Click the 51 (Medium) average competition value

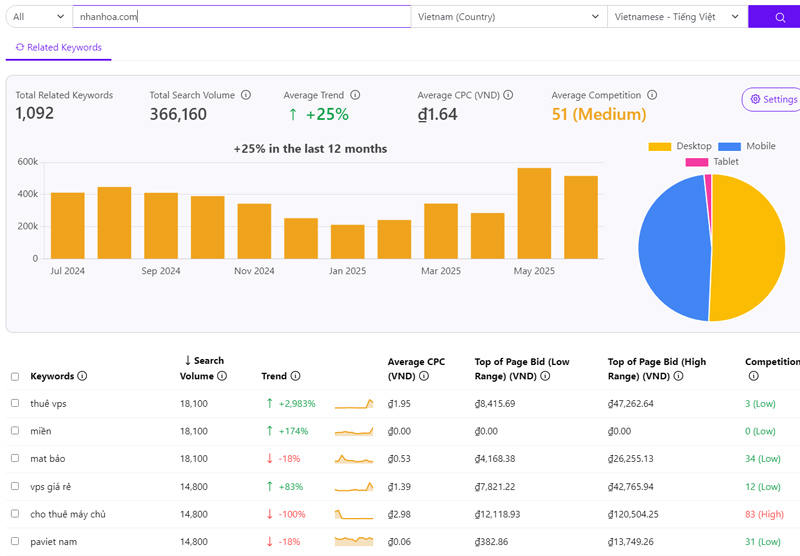(599, 114)
